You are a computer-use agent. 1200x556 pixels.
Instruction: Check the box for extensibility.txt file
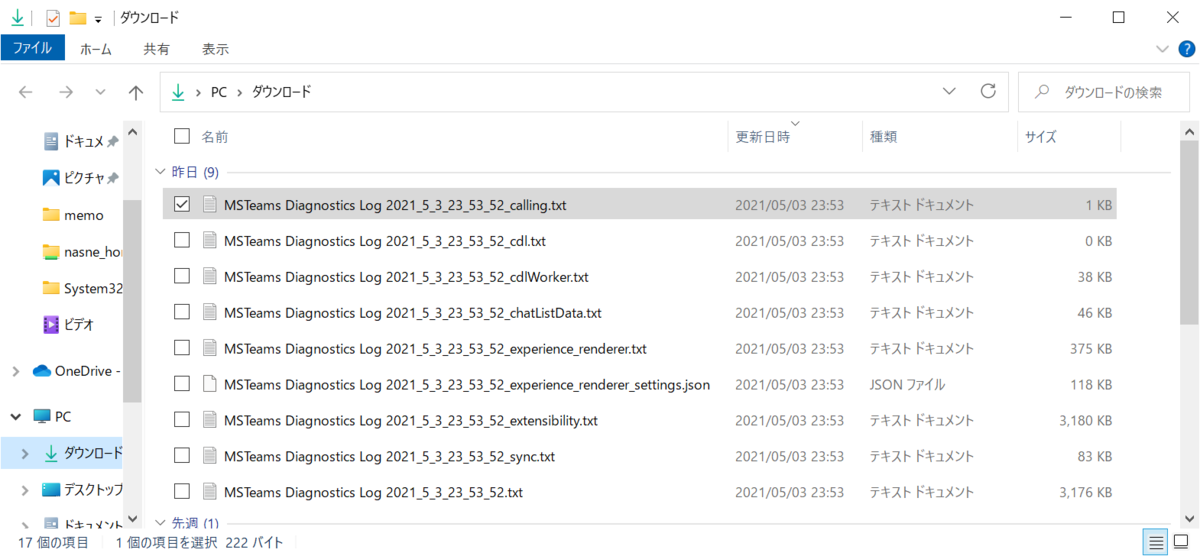(x=181, y=420)
